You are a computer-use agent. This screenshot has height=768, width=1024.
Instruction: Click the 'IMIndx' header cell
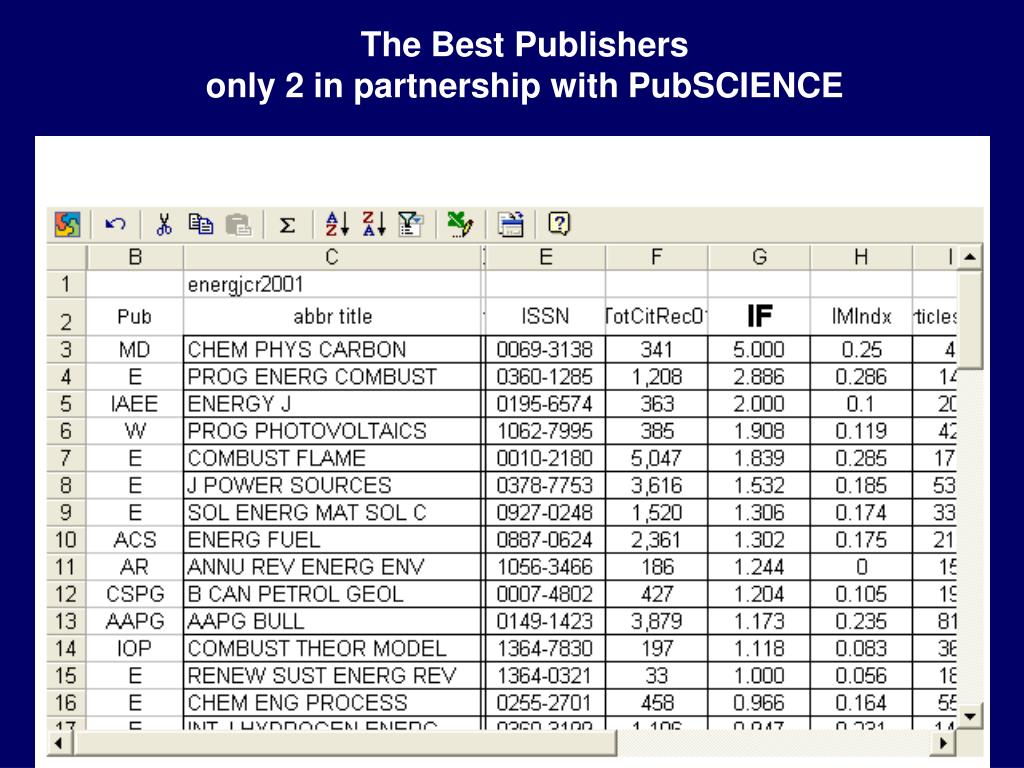tap(861, 317)
